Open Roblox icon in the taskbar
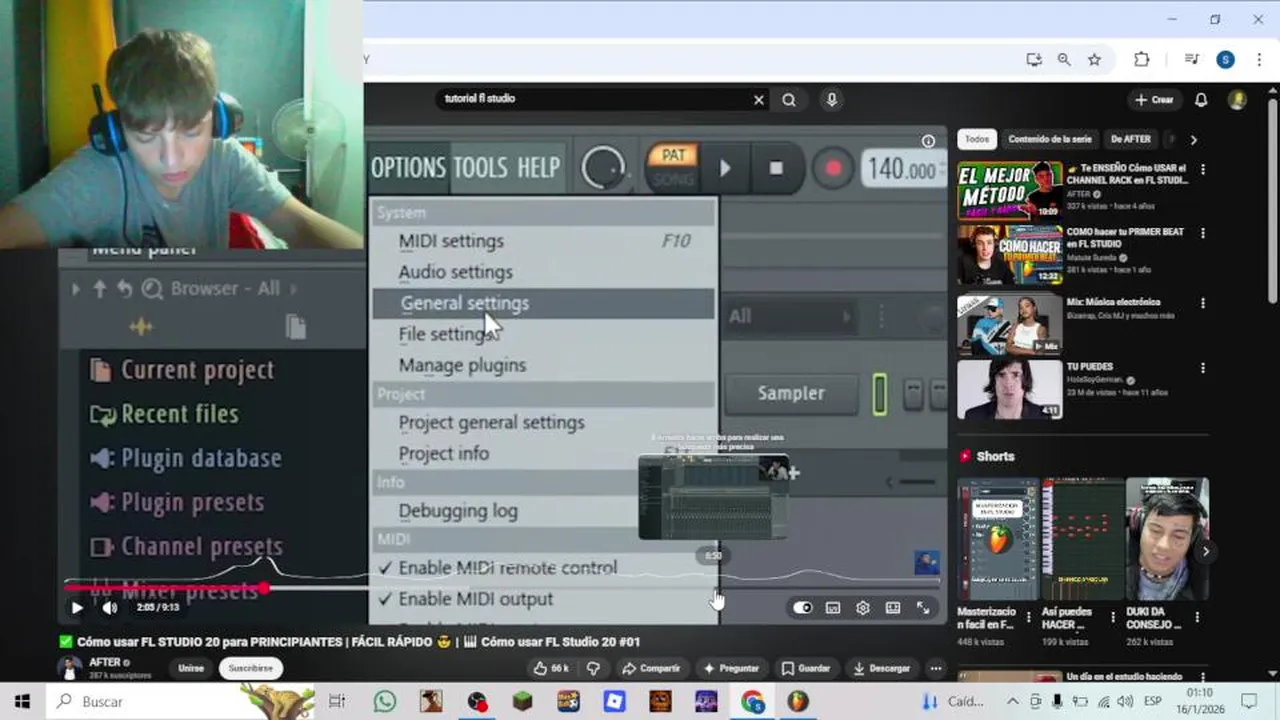Image resolution: width=1280 pixels, height=720 pixels. pyautogui.click(x=614, y=702)
